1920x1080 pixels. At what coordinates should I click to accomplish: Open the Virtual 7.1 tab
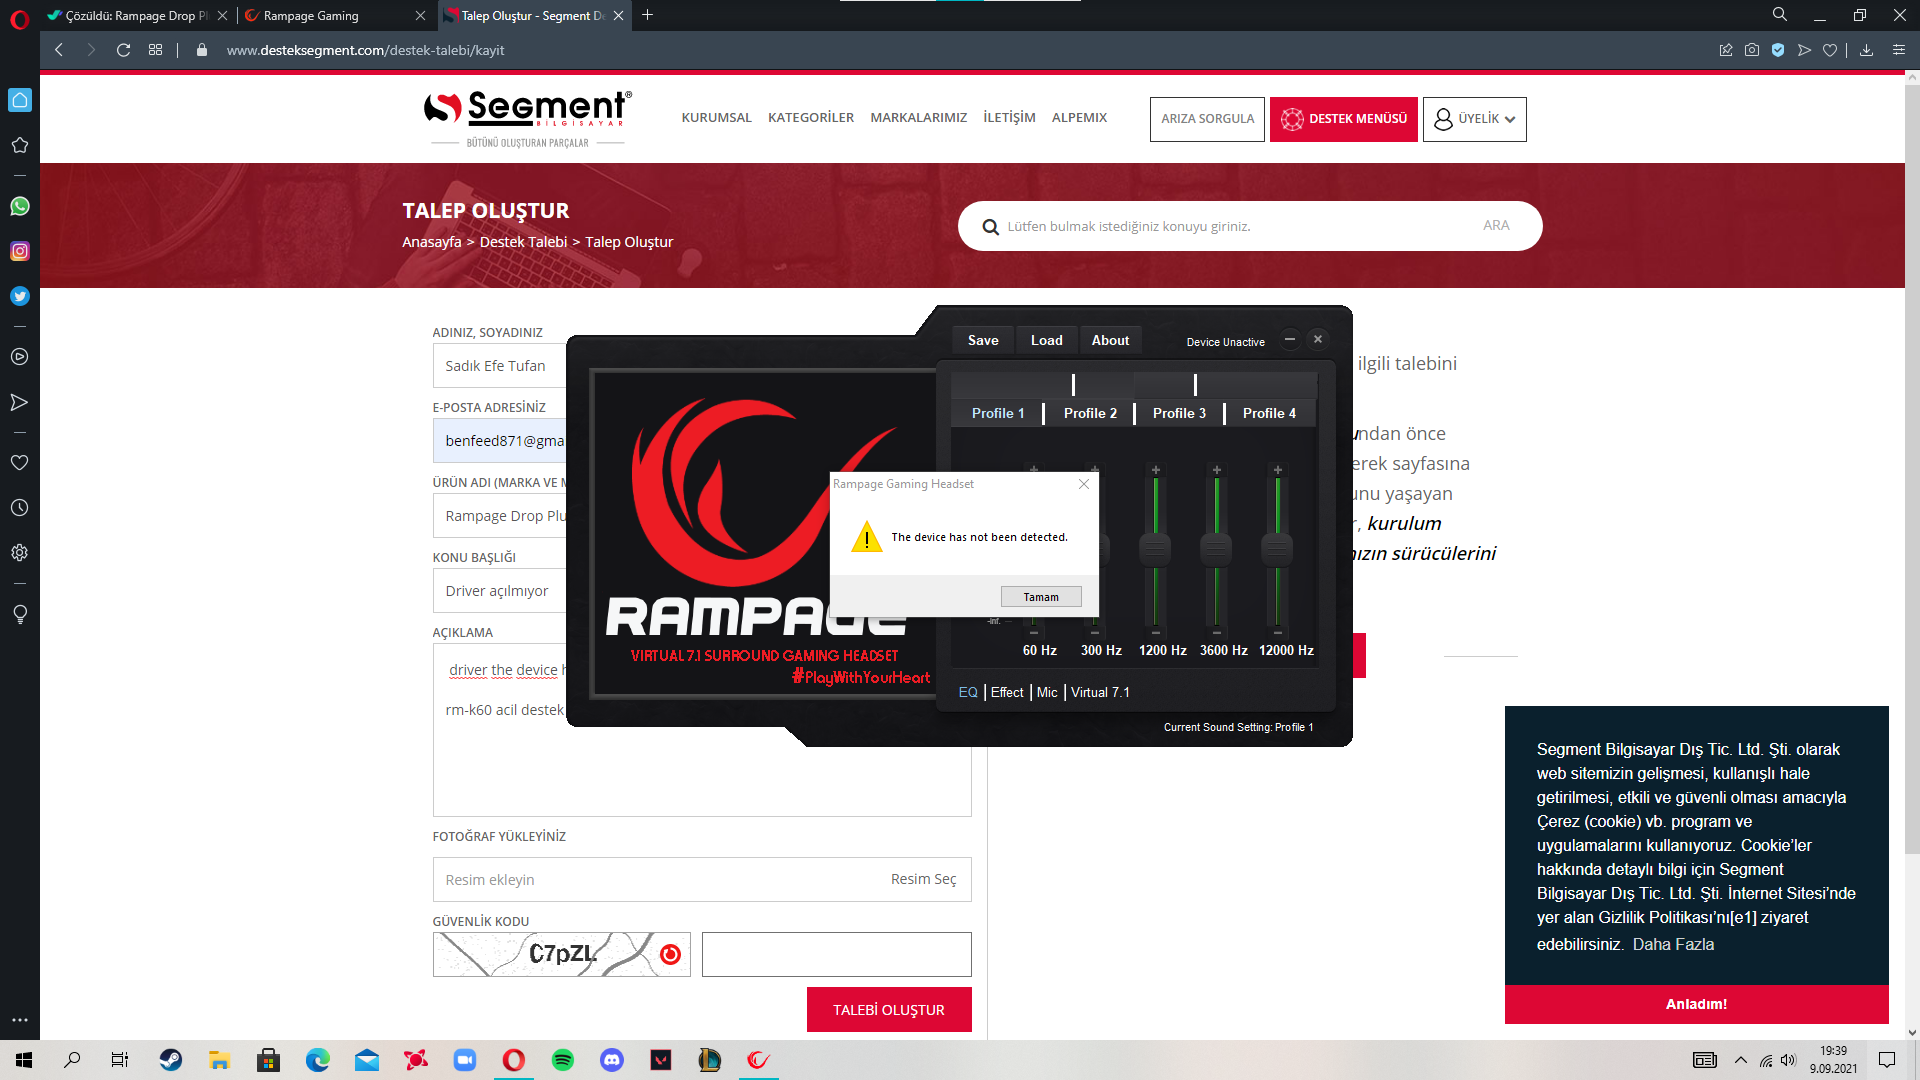tap(1100, 692)
